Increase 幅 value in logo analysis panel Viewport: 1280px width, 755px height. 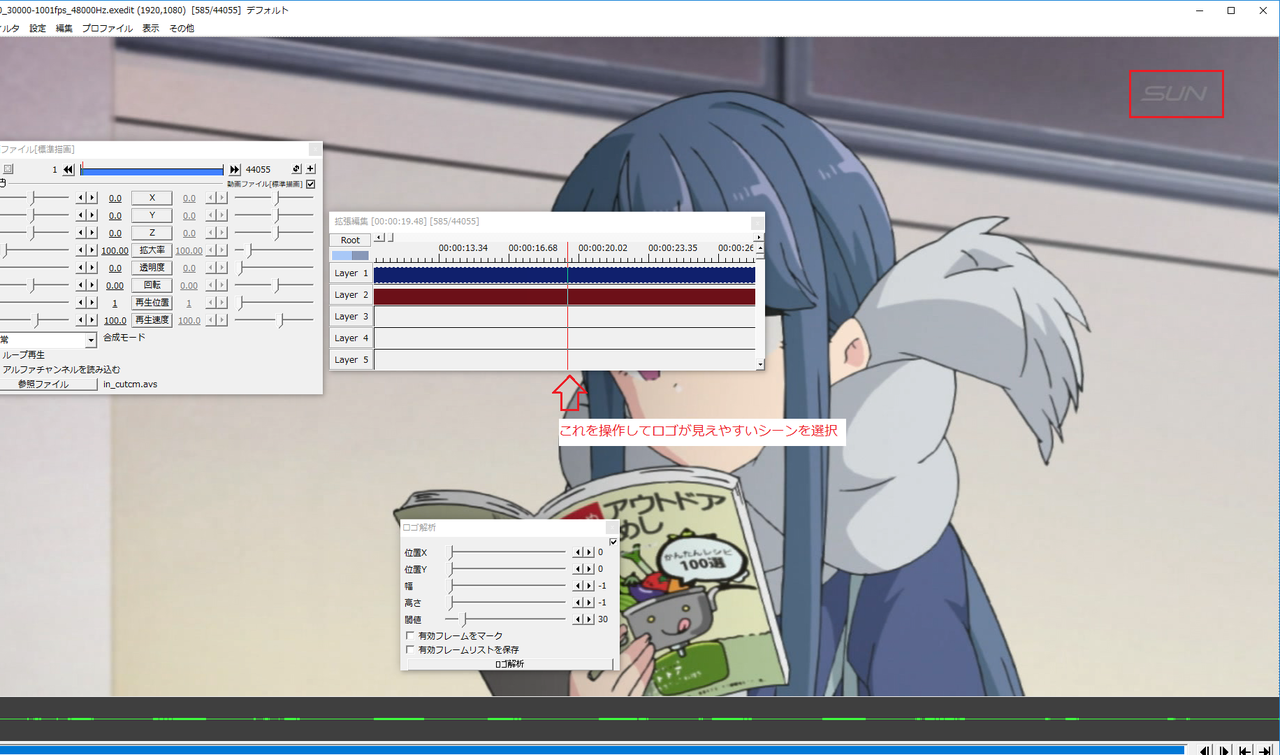(x=589, y=586)
